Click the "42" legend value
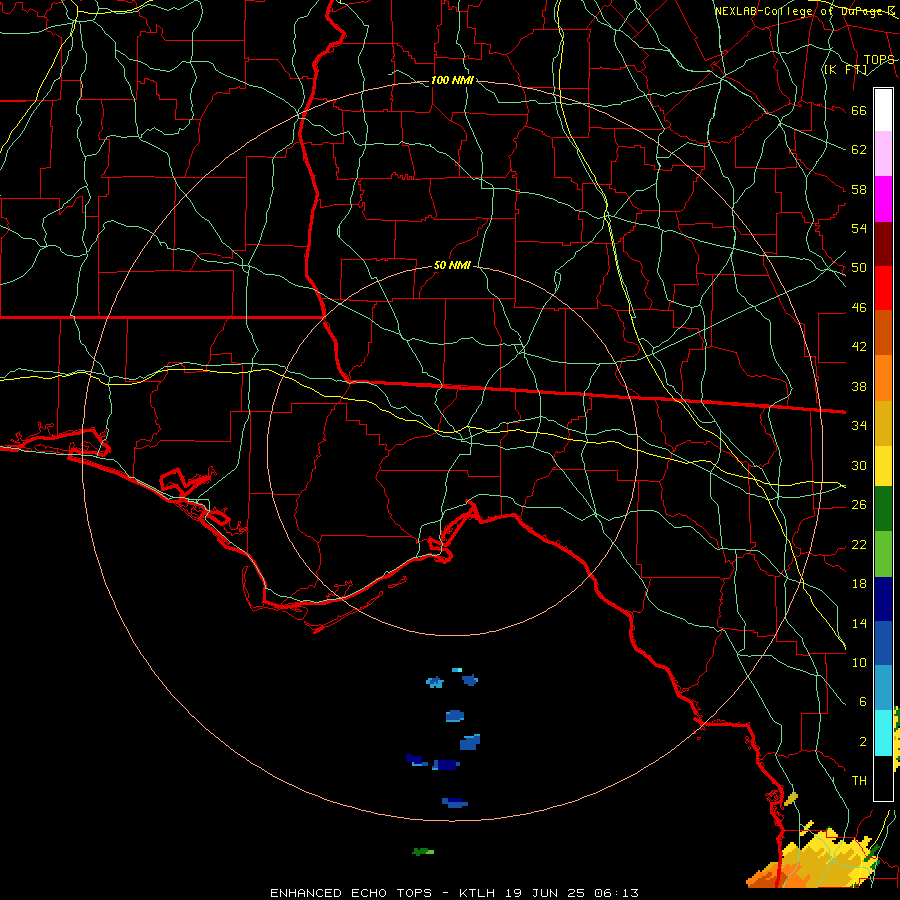Image resolution: width=900 pixels, height=900 pixels. pyautogui.click(x=859, y=347)
